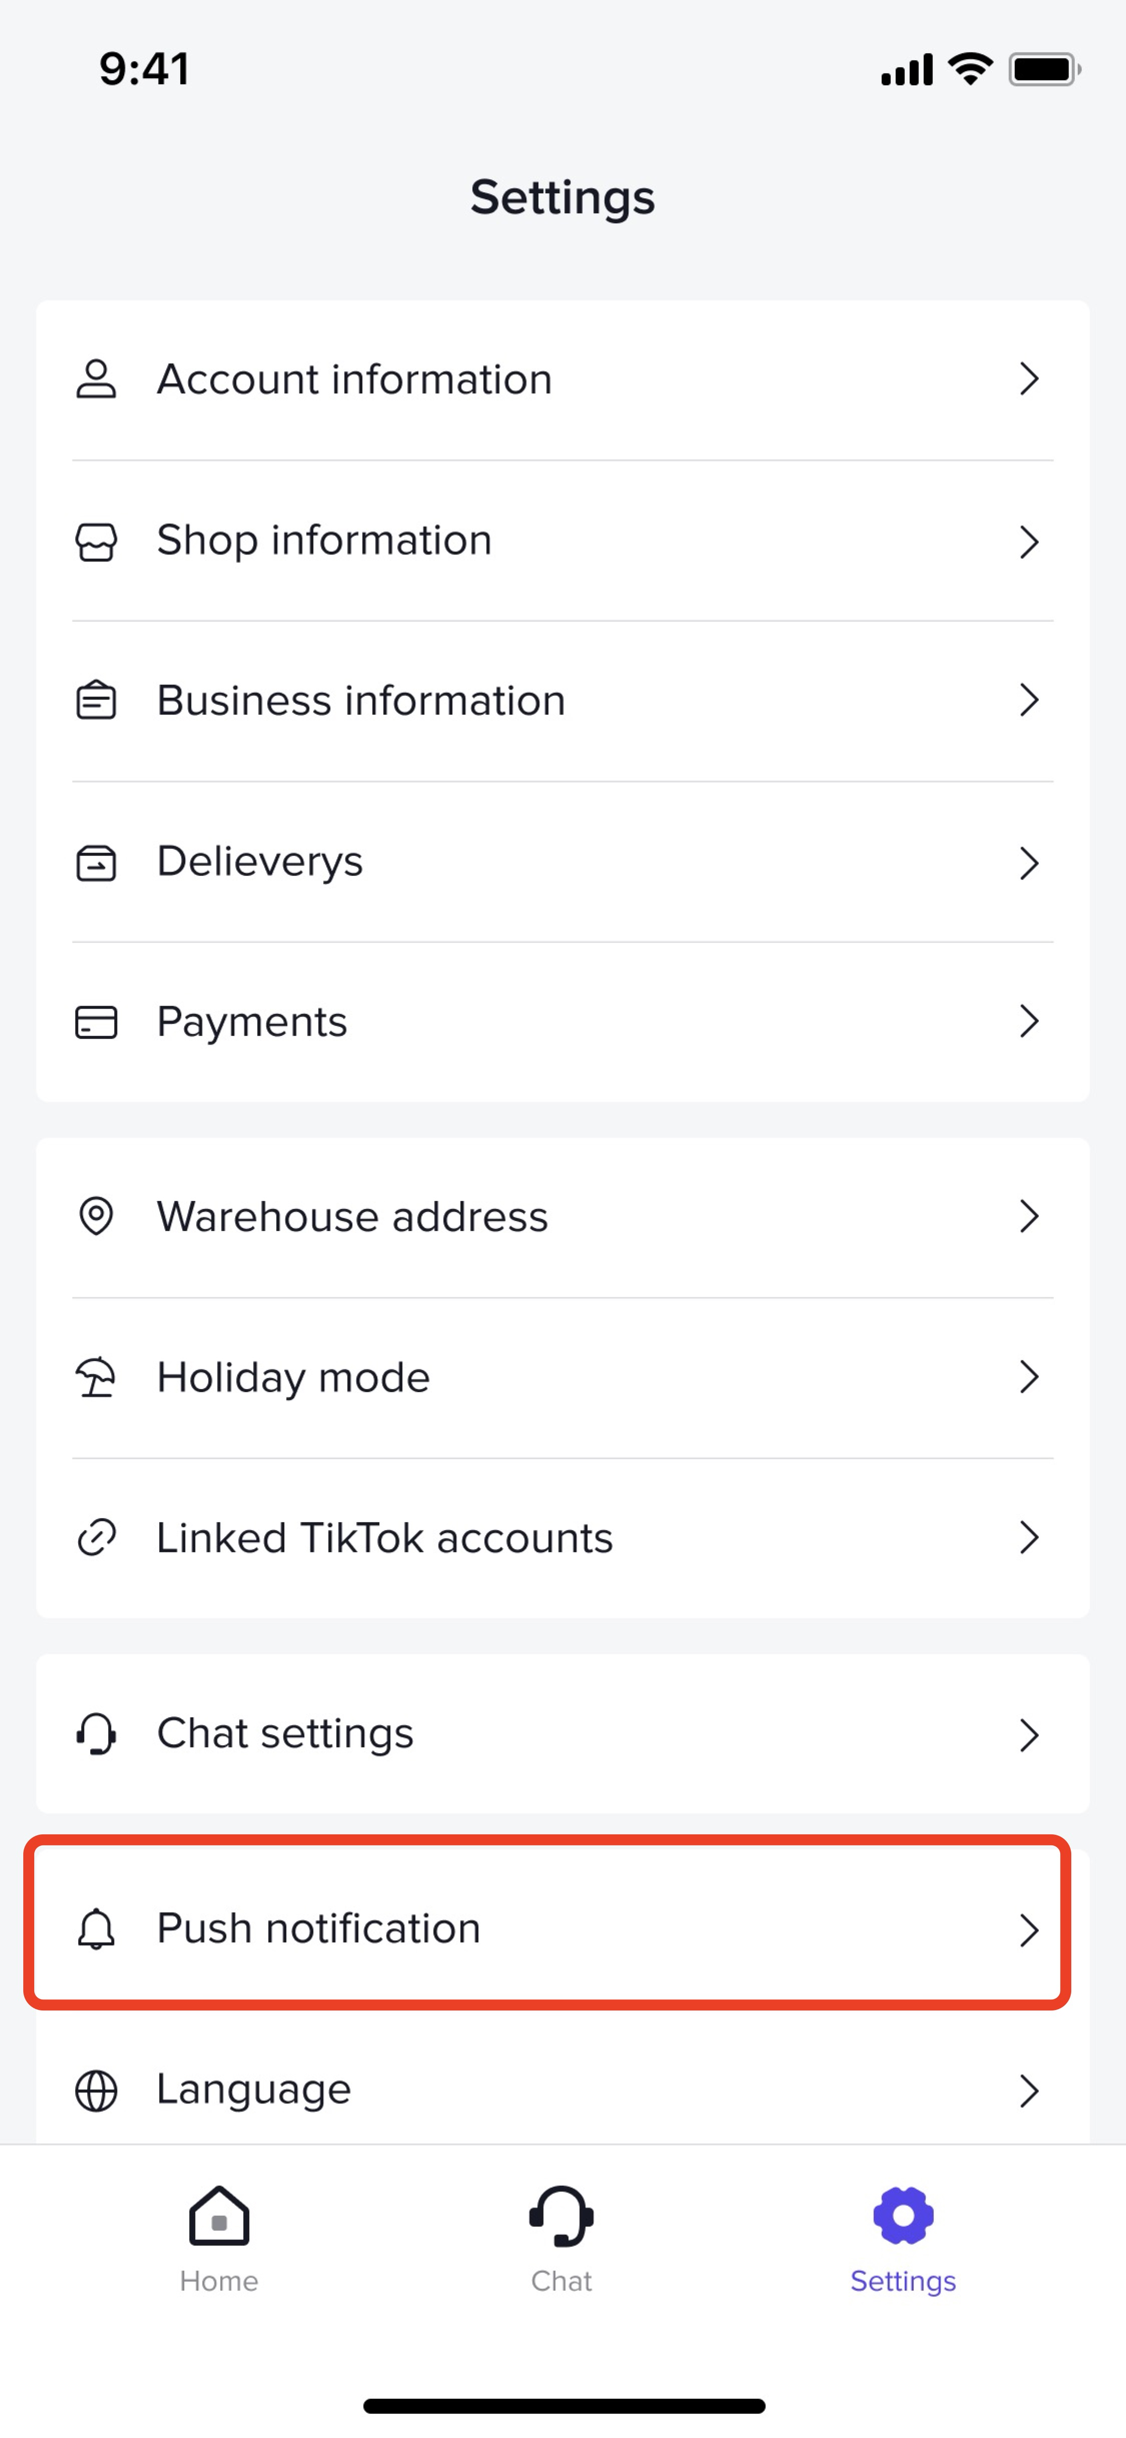Open Warehouse address text label

352,1217
